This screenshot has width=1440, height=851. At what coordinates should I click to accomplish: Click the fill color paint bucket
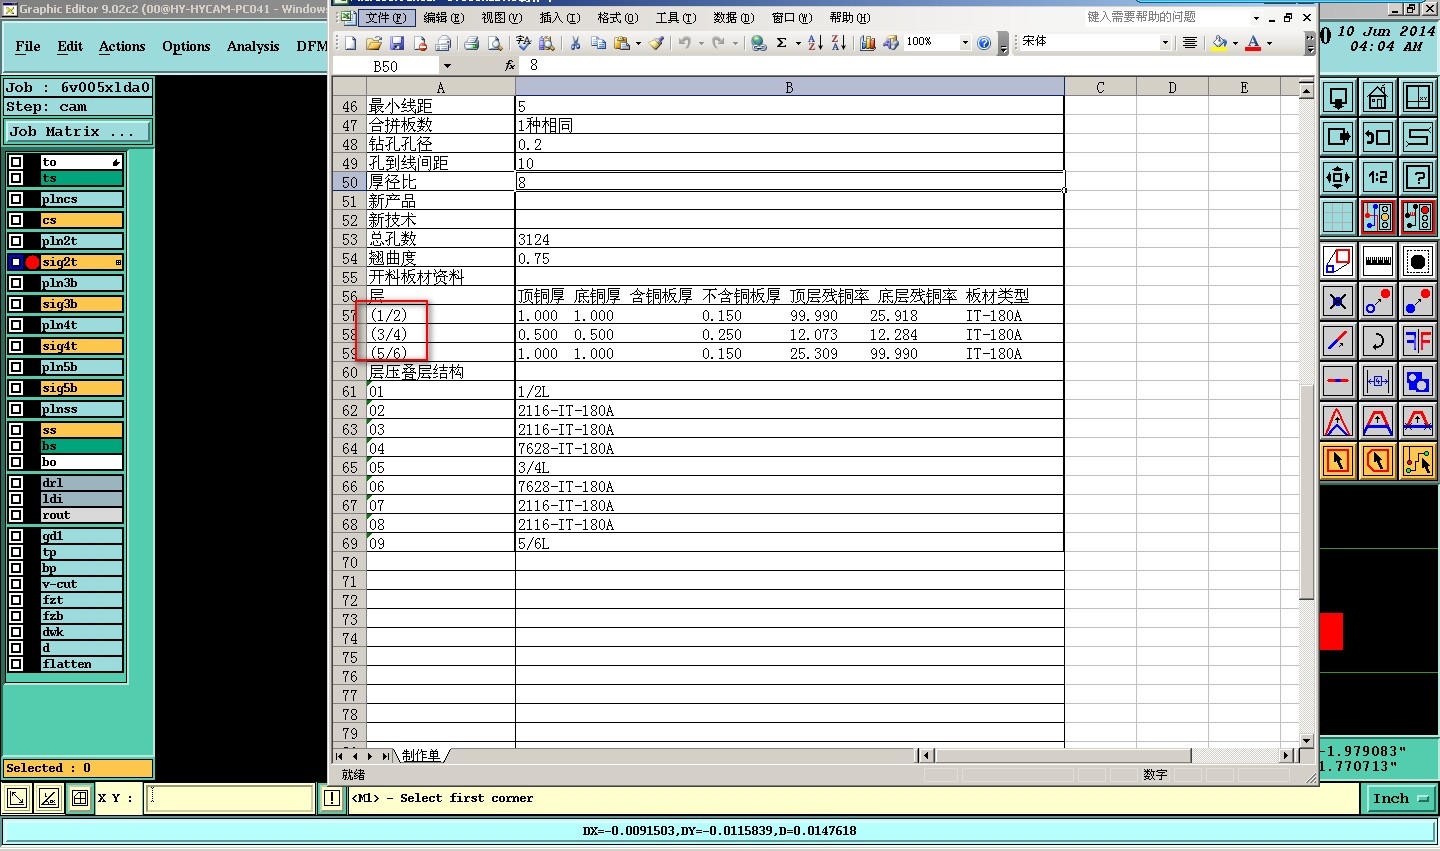(1219, 43)
